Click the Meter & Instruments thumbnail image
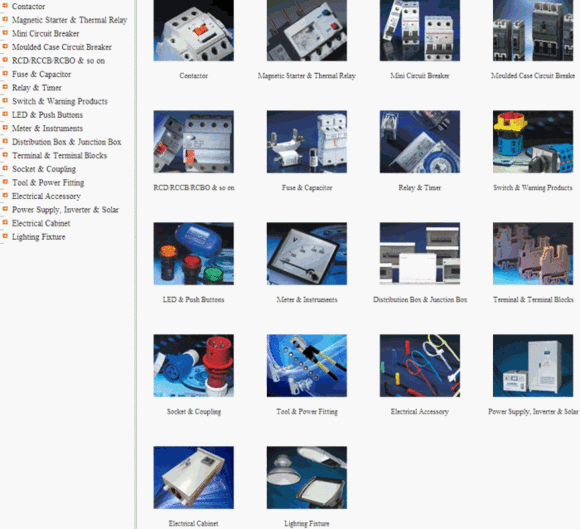Viewport: 580px width, 529px height. (x=307, y=254)
